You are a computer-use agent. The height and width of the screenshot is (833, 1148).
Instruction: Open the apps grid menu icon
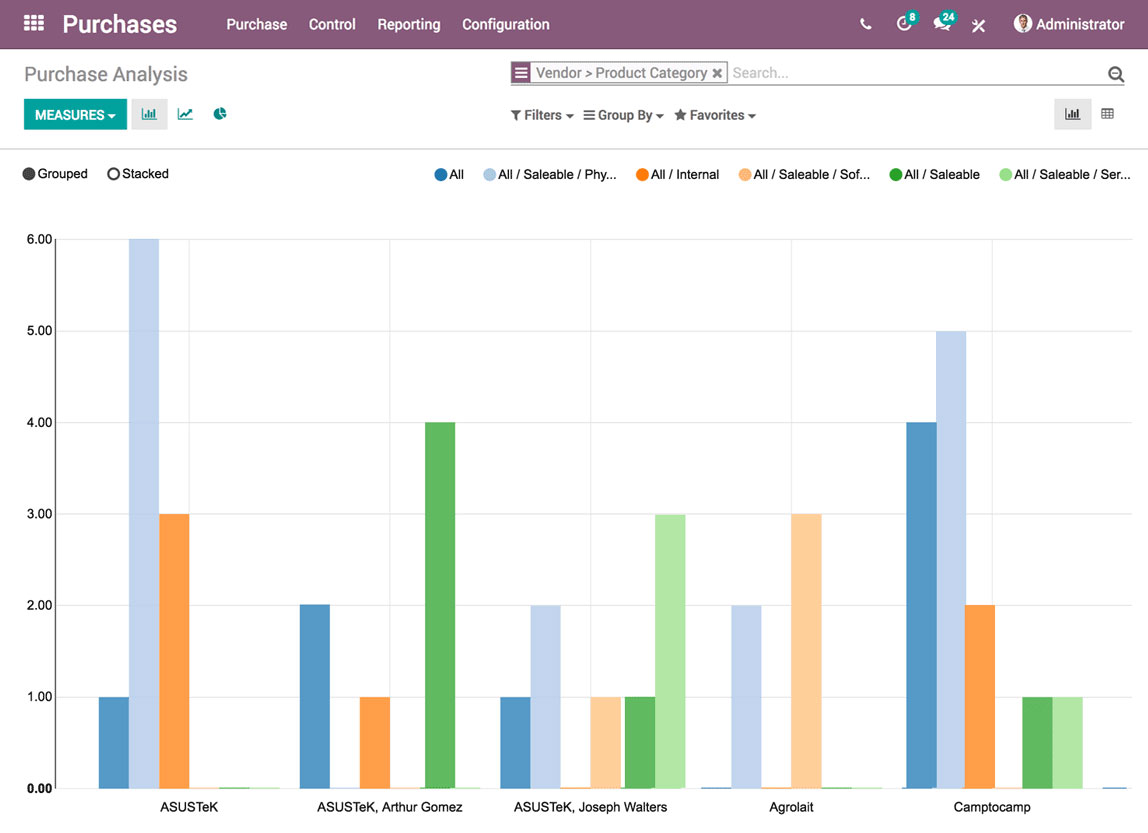tap(34, 24)
